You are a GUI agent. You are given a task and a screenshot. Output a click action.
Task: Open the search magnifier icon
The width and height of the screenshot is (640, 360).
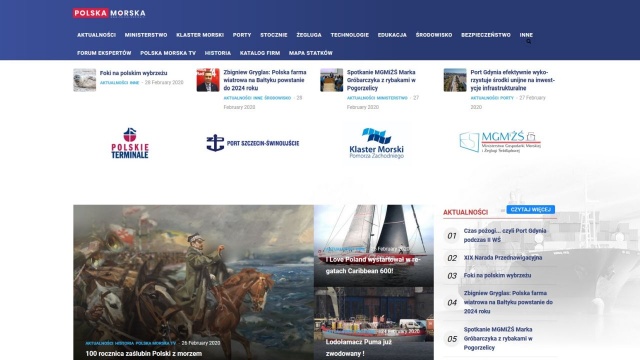[529, 42]
